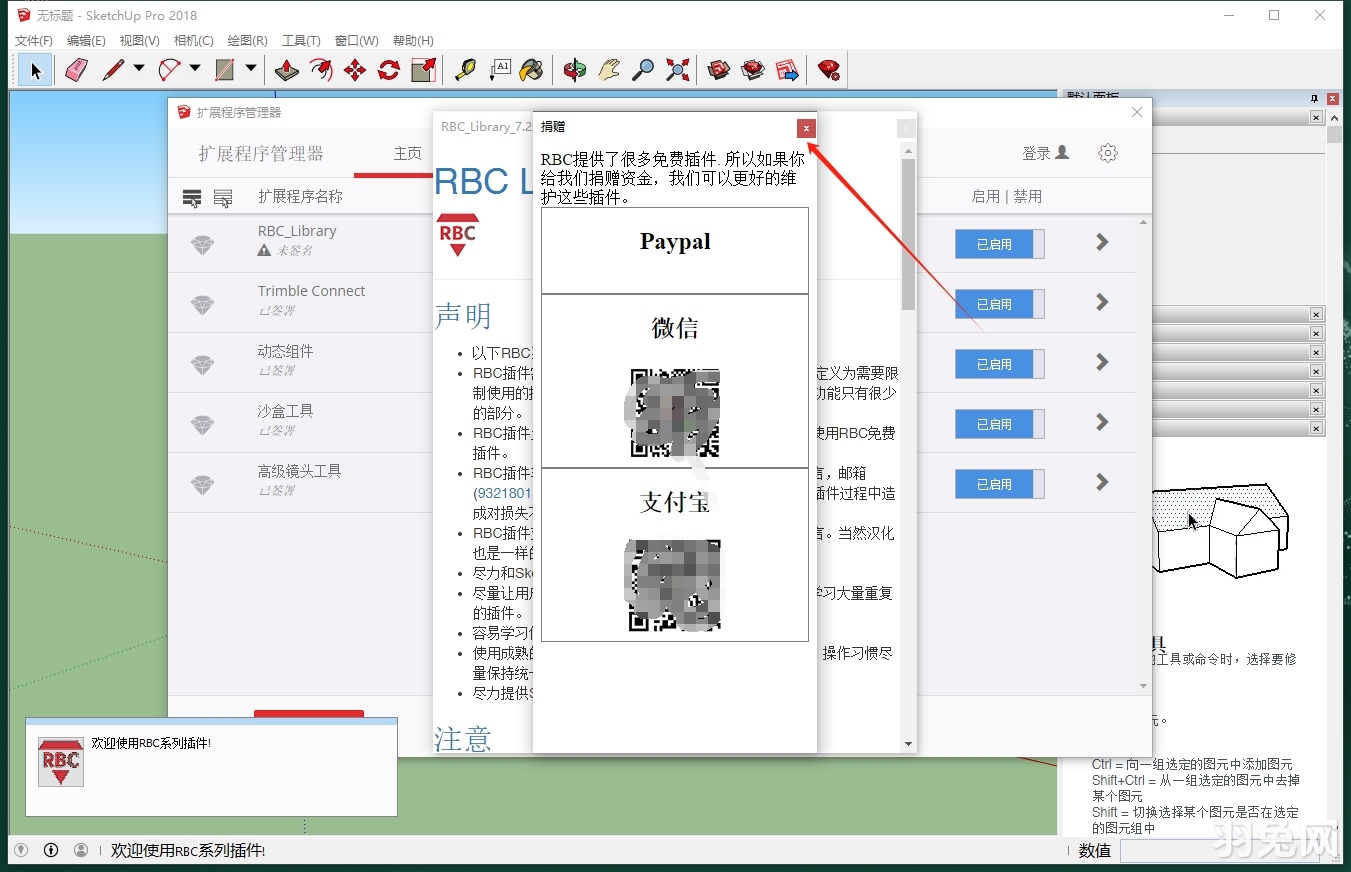Expand the 高级镜头工具 extension row
This screenshot has height=872, width=1351.
pyautogui.click(x=1102, y=484)
